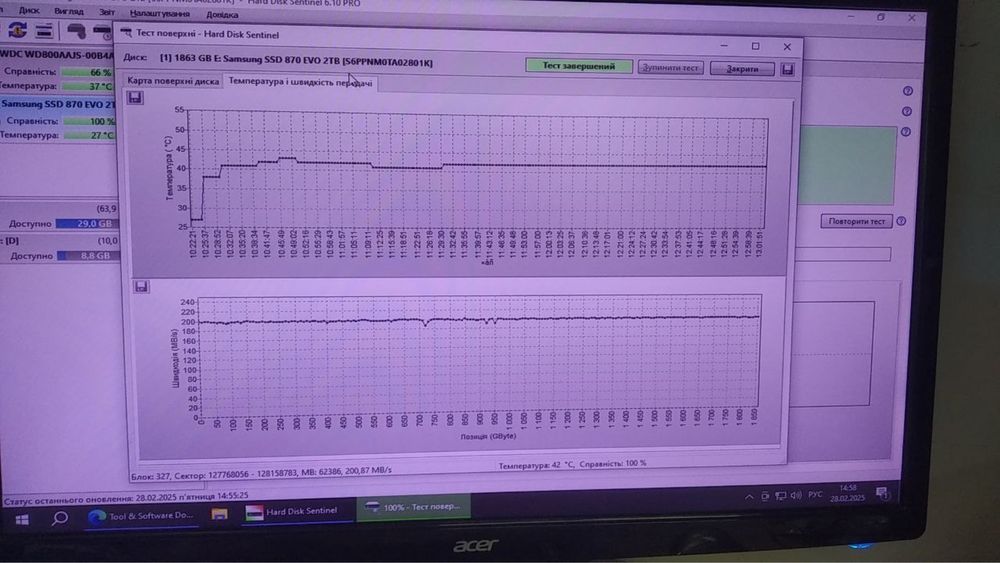The height and width of the screenshot is (563, 1000).
Task: Open the Налаштування menu
Action: coord(159,13)
